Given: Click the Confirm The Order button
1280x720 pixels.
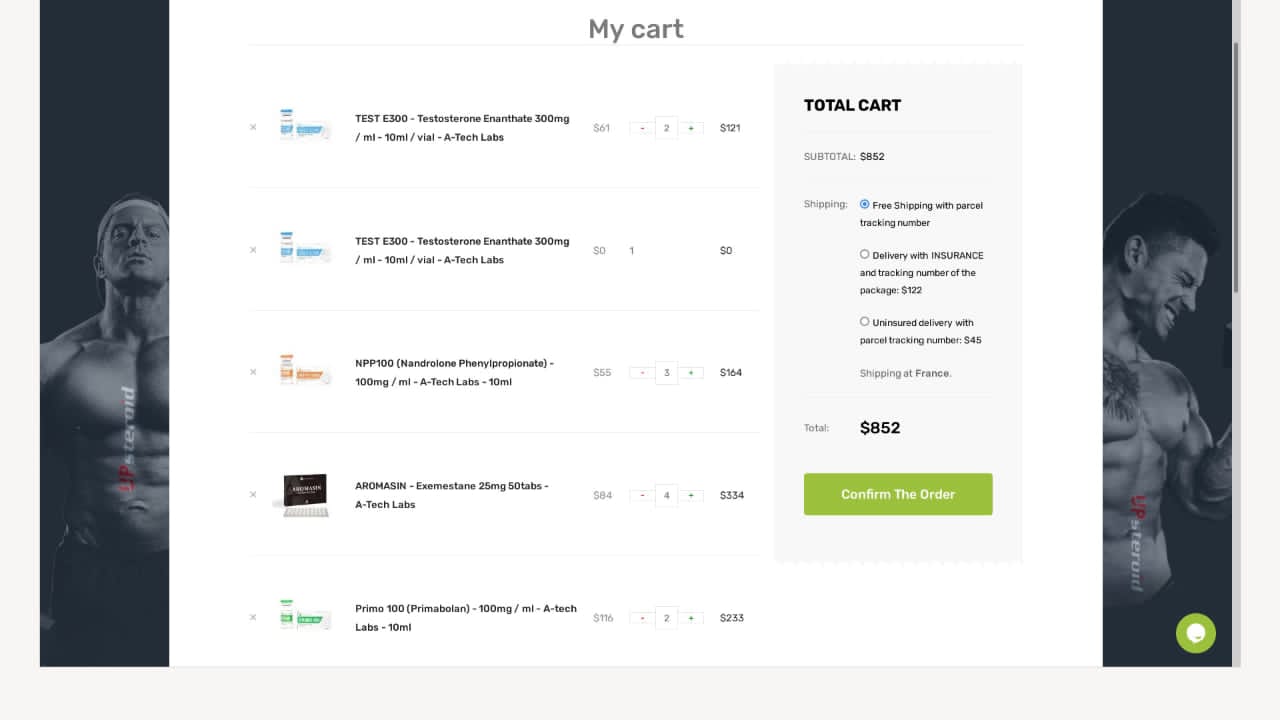Looking at the screenshot, I should click(897, 494).
